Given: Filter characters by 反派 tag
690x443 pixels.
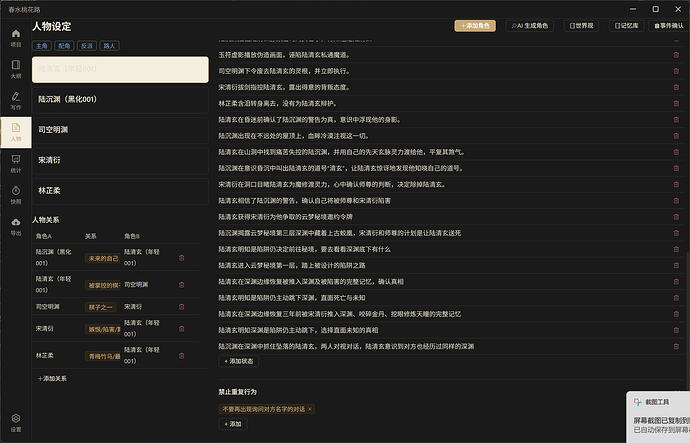Looking at the screenshot, I should (x=87, y=46).
